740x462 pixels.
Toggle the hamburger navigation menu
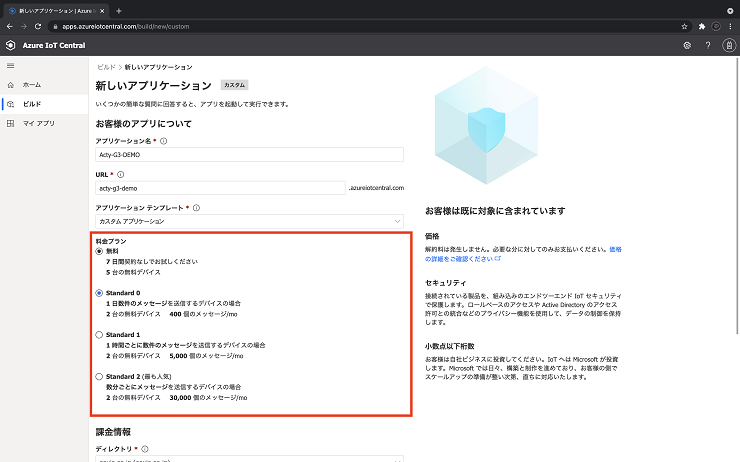point(10,66)
